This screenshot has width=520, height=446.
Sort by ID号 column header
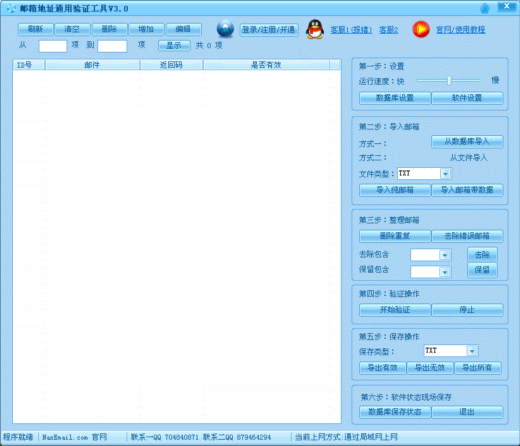29,65
